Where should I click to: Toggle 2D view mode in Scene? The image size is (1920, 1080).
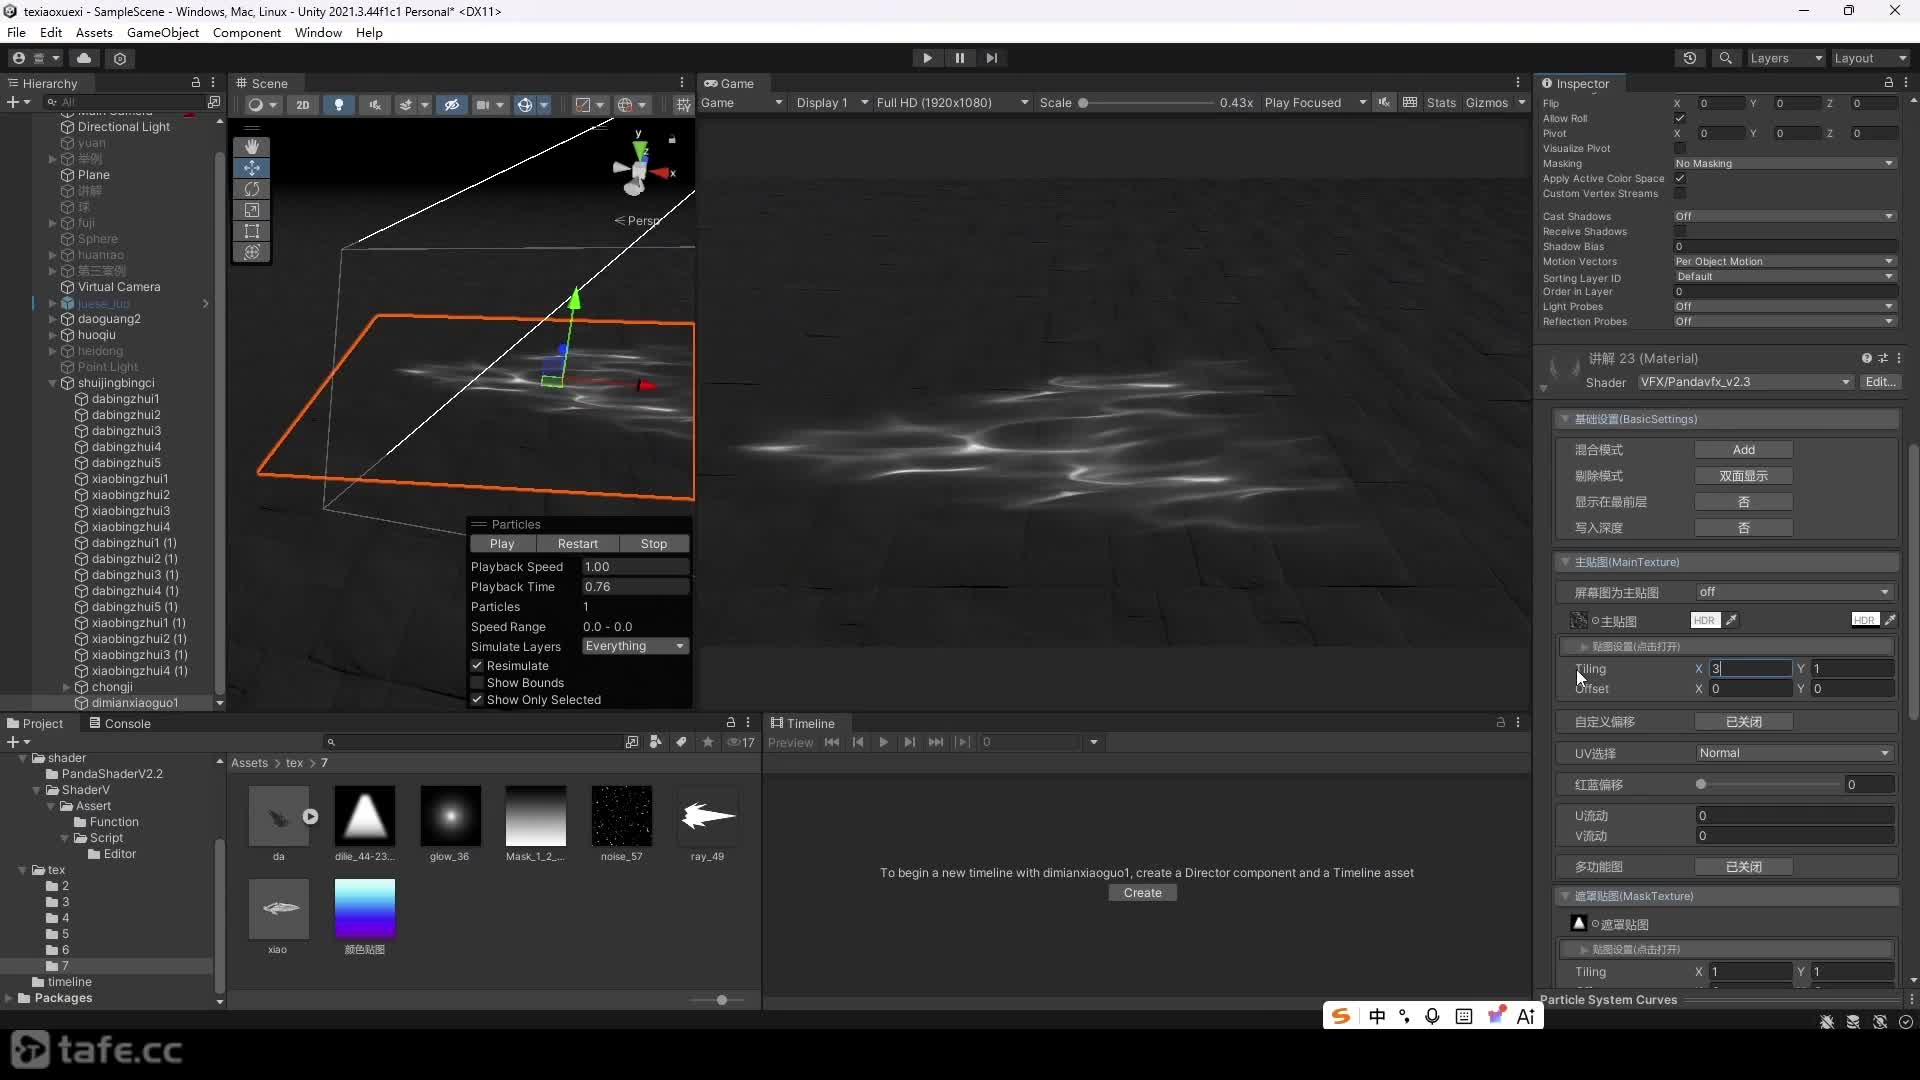[x=303, y=104]
